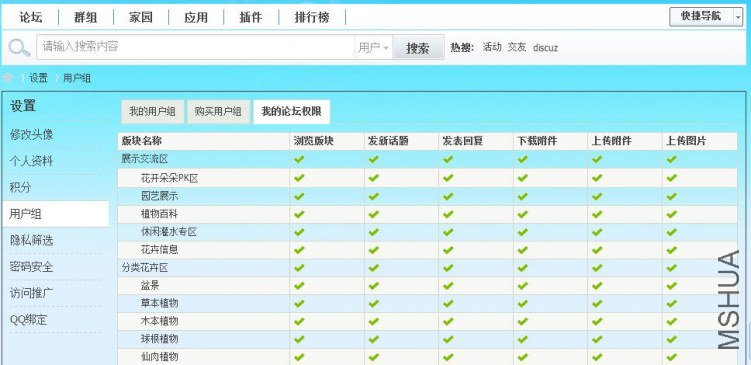The height and width of the screenshot is (365, 751).
Task: Click 上传图片 column header
Action: tap(686, 141)
